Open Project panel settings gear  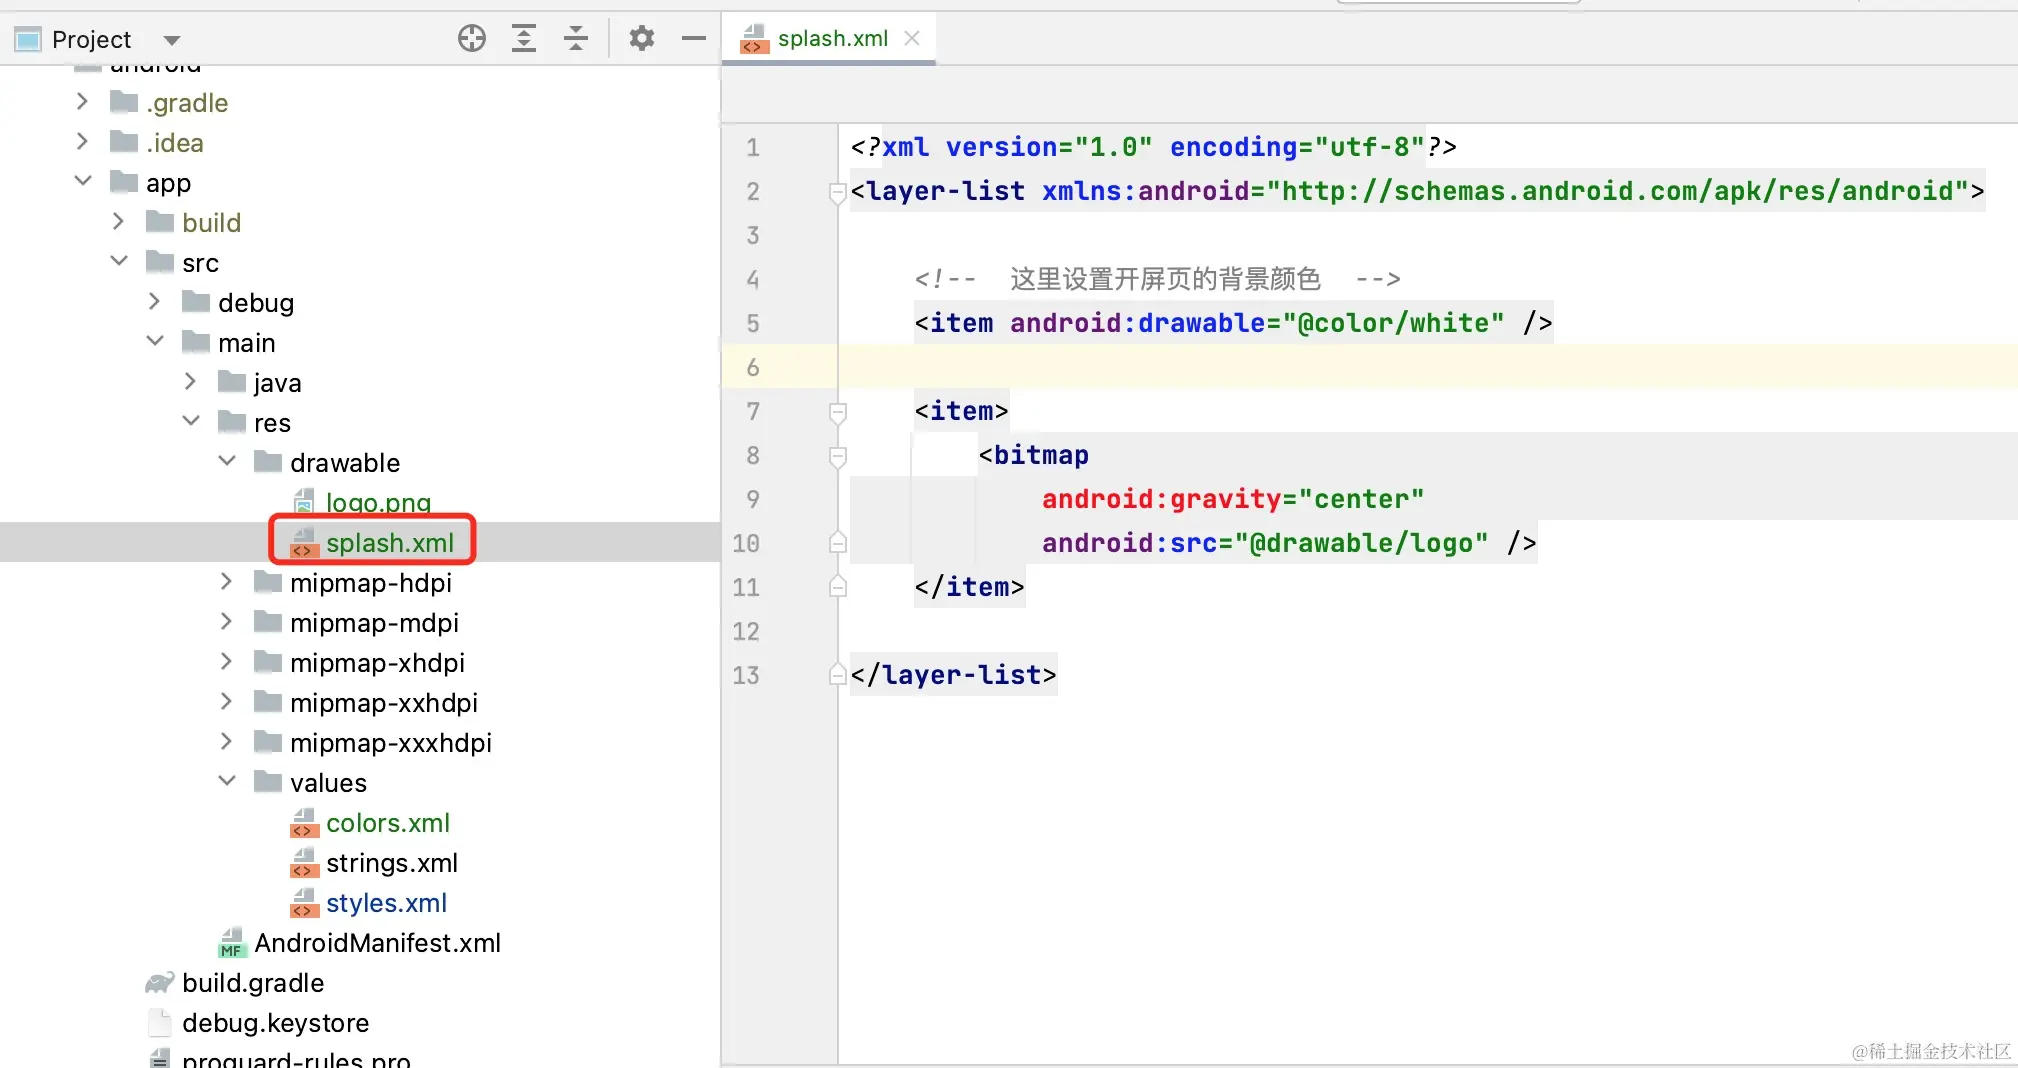(642, 39)
